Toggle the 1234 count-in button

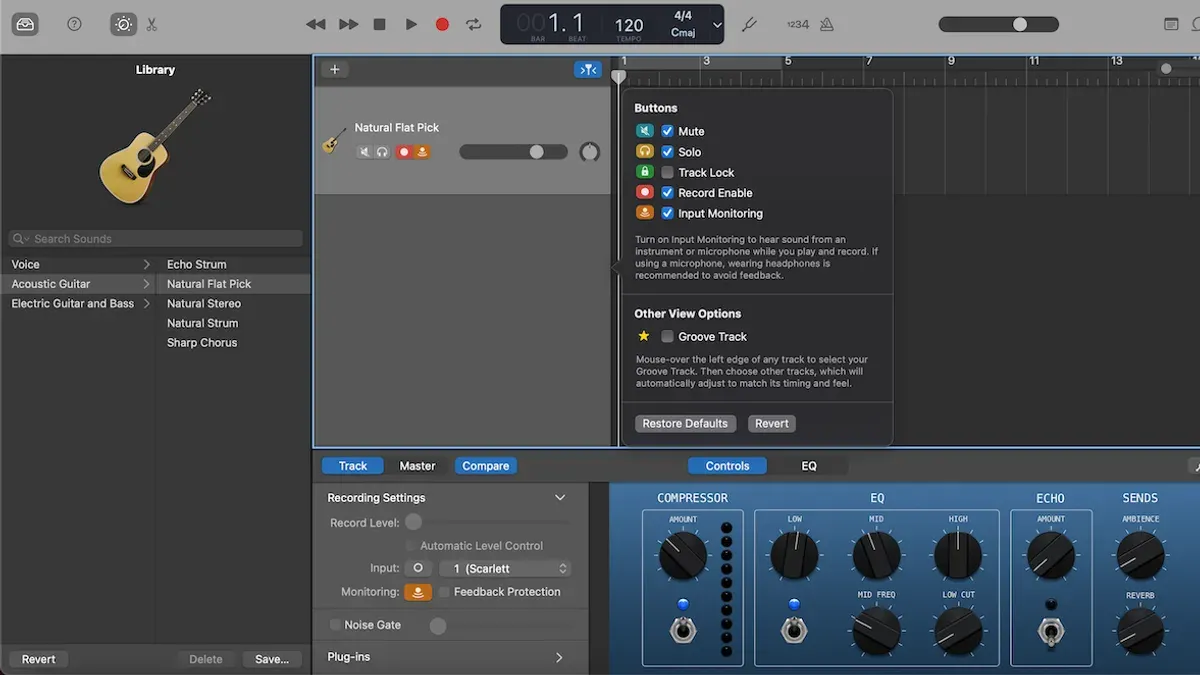pos(797,24)
